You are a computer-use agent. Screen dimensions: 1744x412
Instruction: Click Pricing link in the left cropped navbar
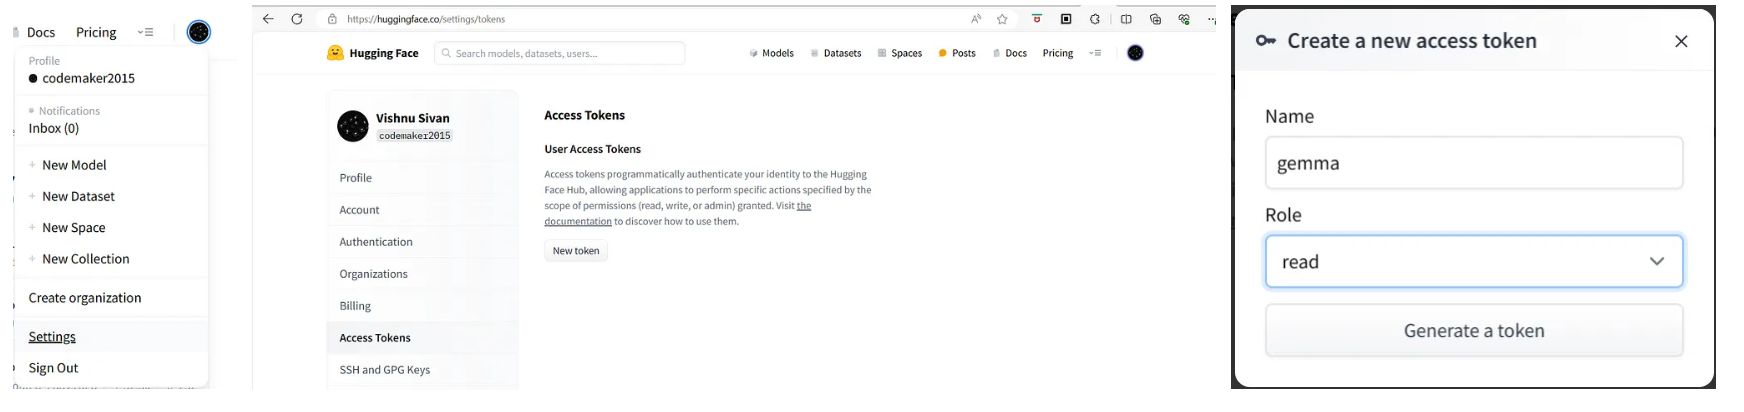96,32
